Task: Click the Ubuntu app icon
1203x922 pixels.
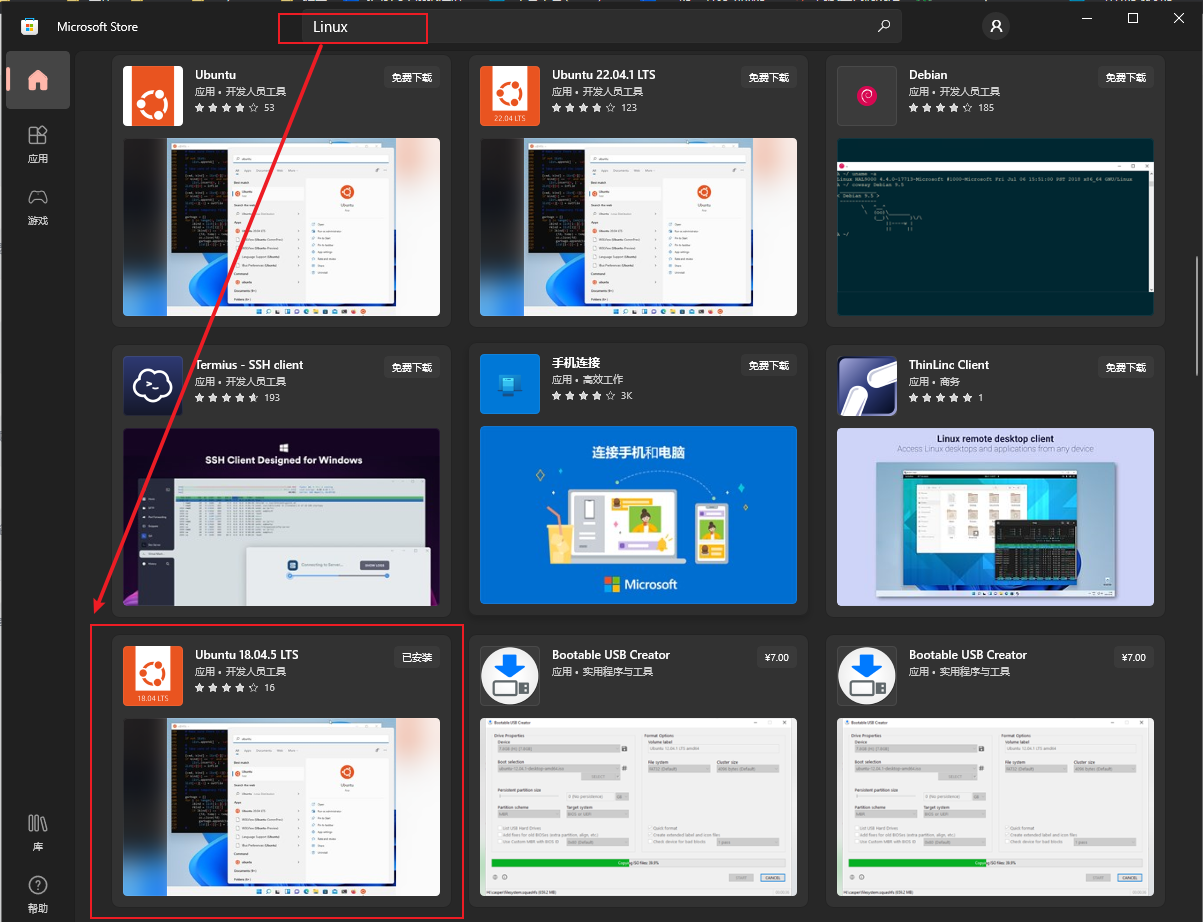Action: click(x=153, y=96)
